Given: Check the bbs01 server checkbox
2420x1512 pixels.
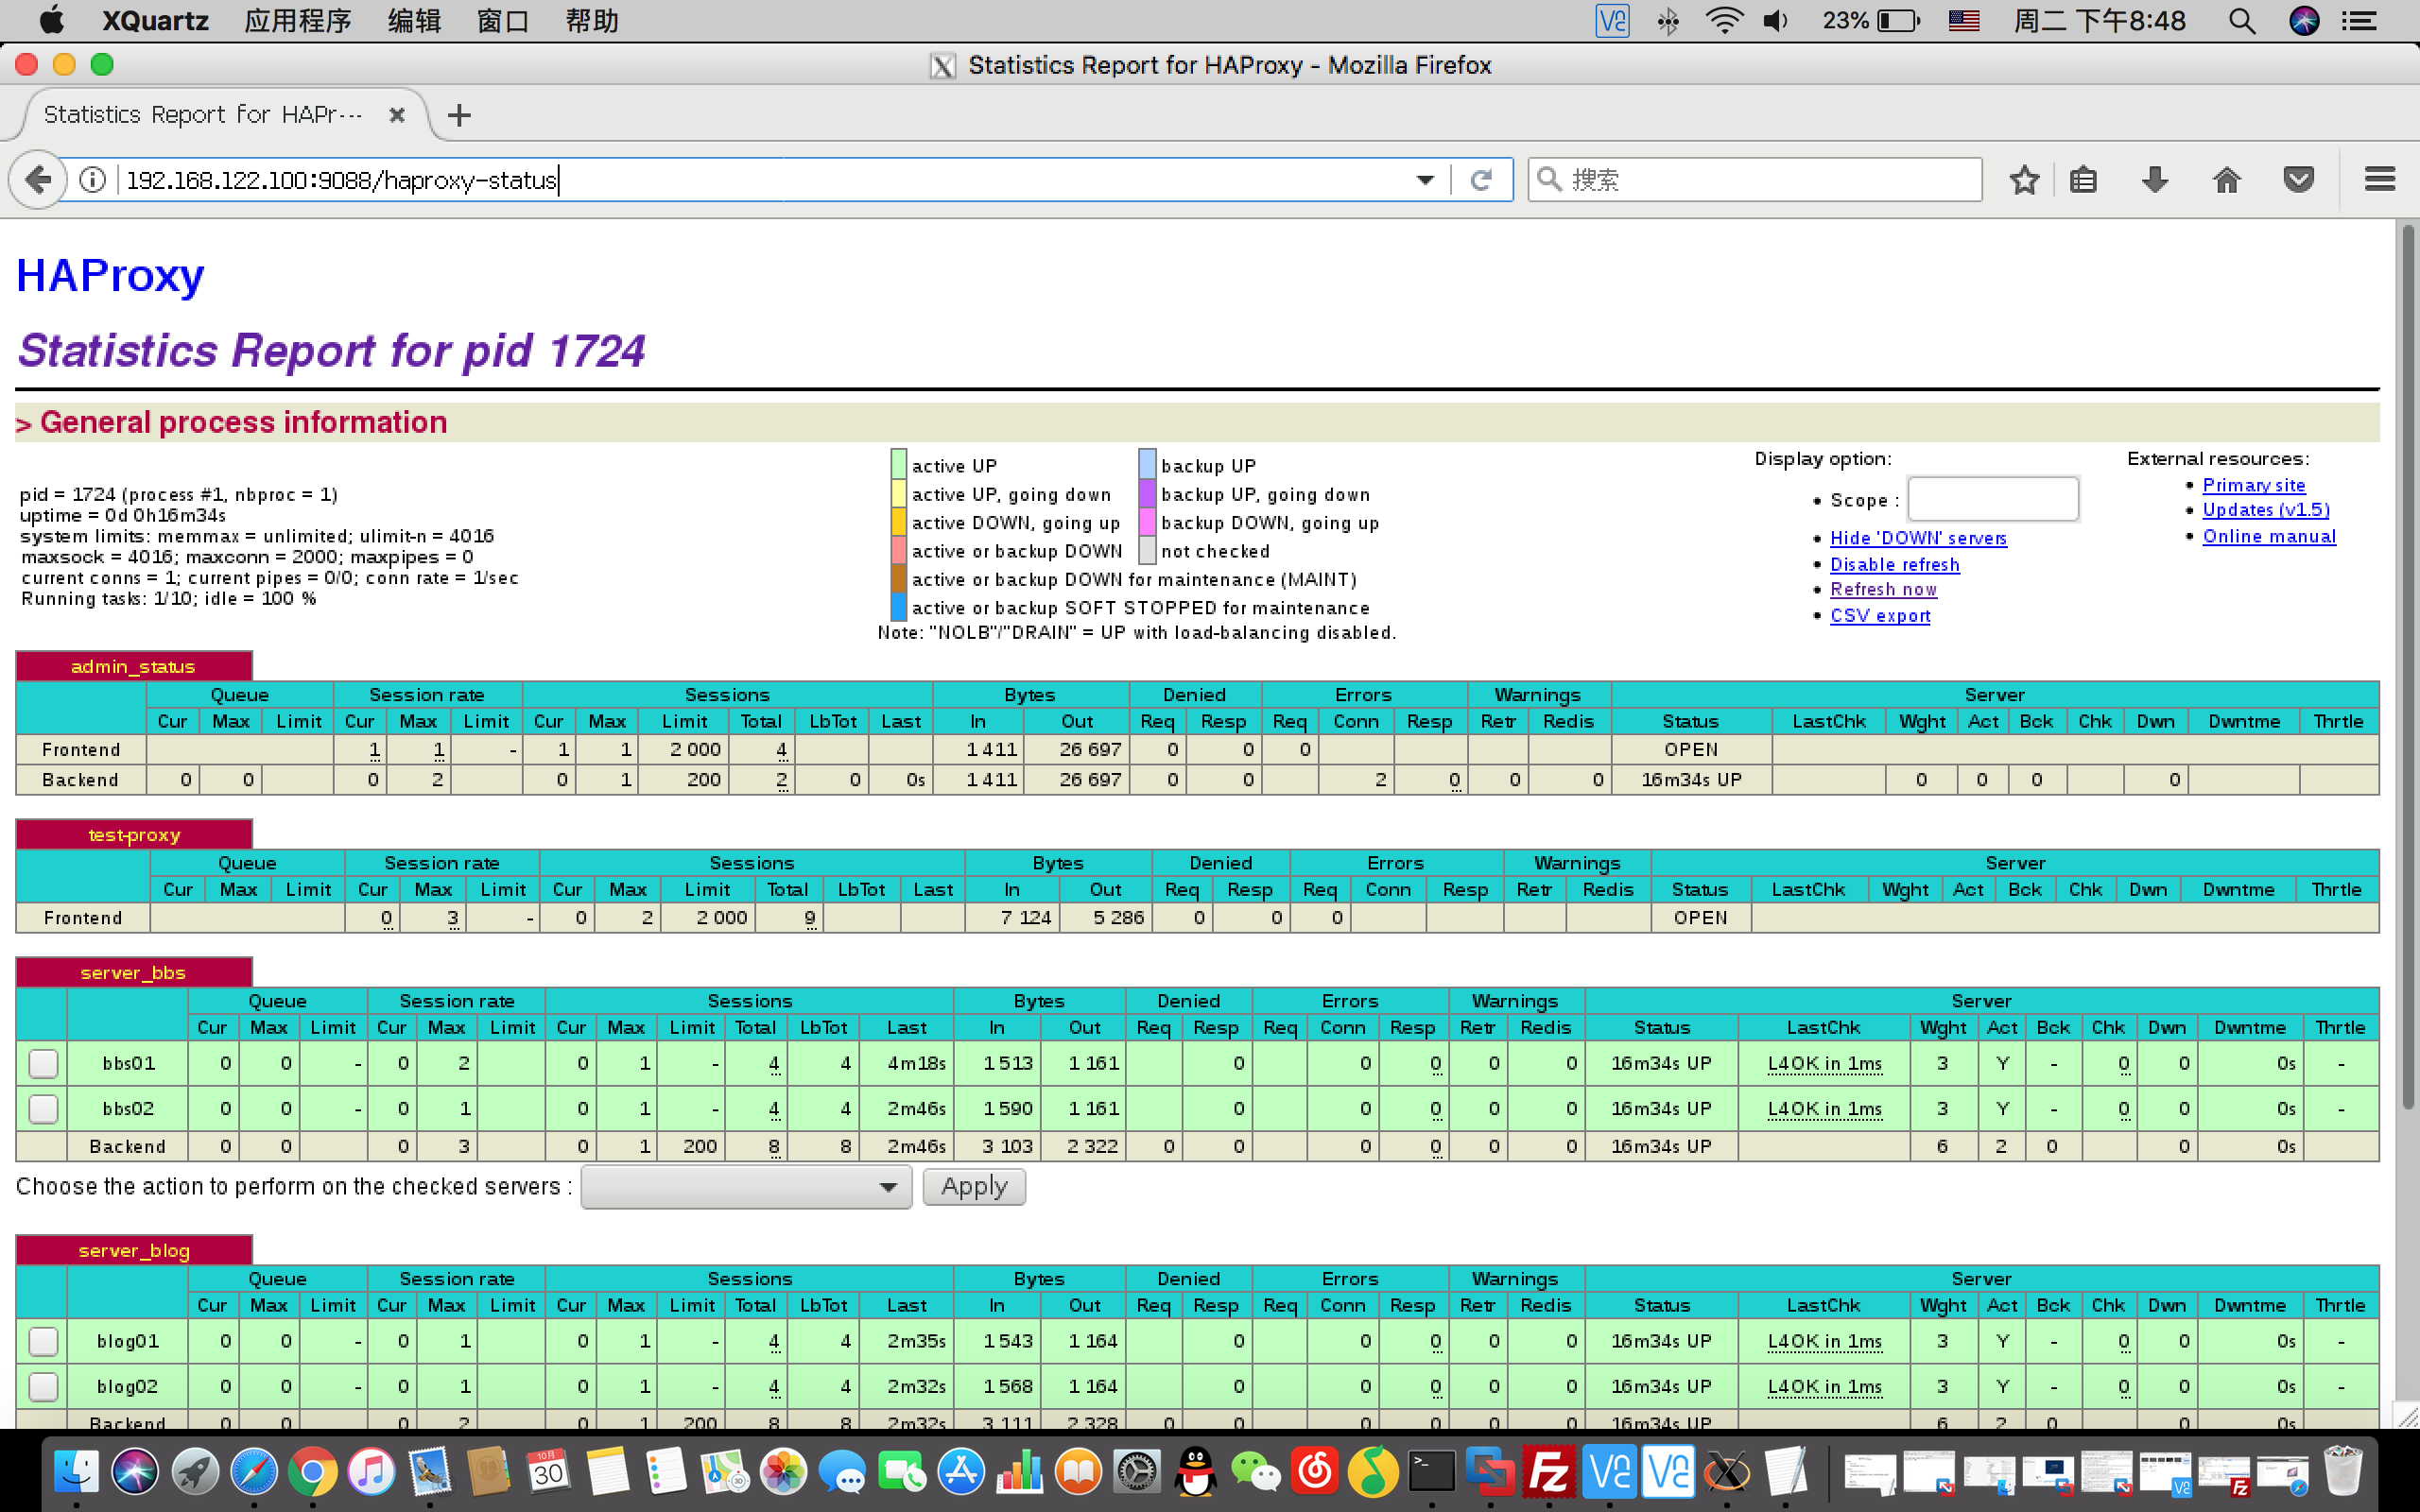Looking at the screenshot, I should coord(43,1063).
